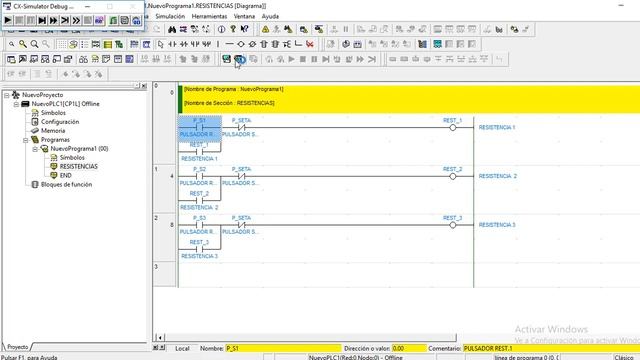The image size is (640, 360).
Task: Click double-chevron Continuous Scan Run in Debug window
Action: pos(76,20)
